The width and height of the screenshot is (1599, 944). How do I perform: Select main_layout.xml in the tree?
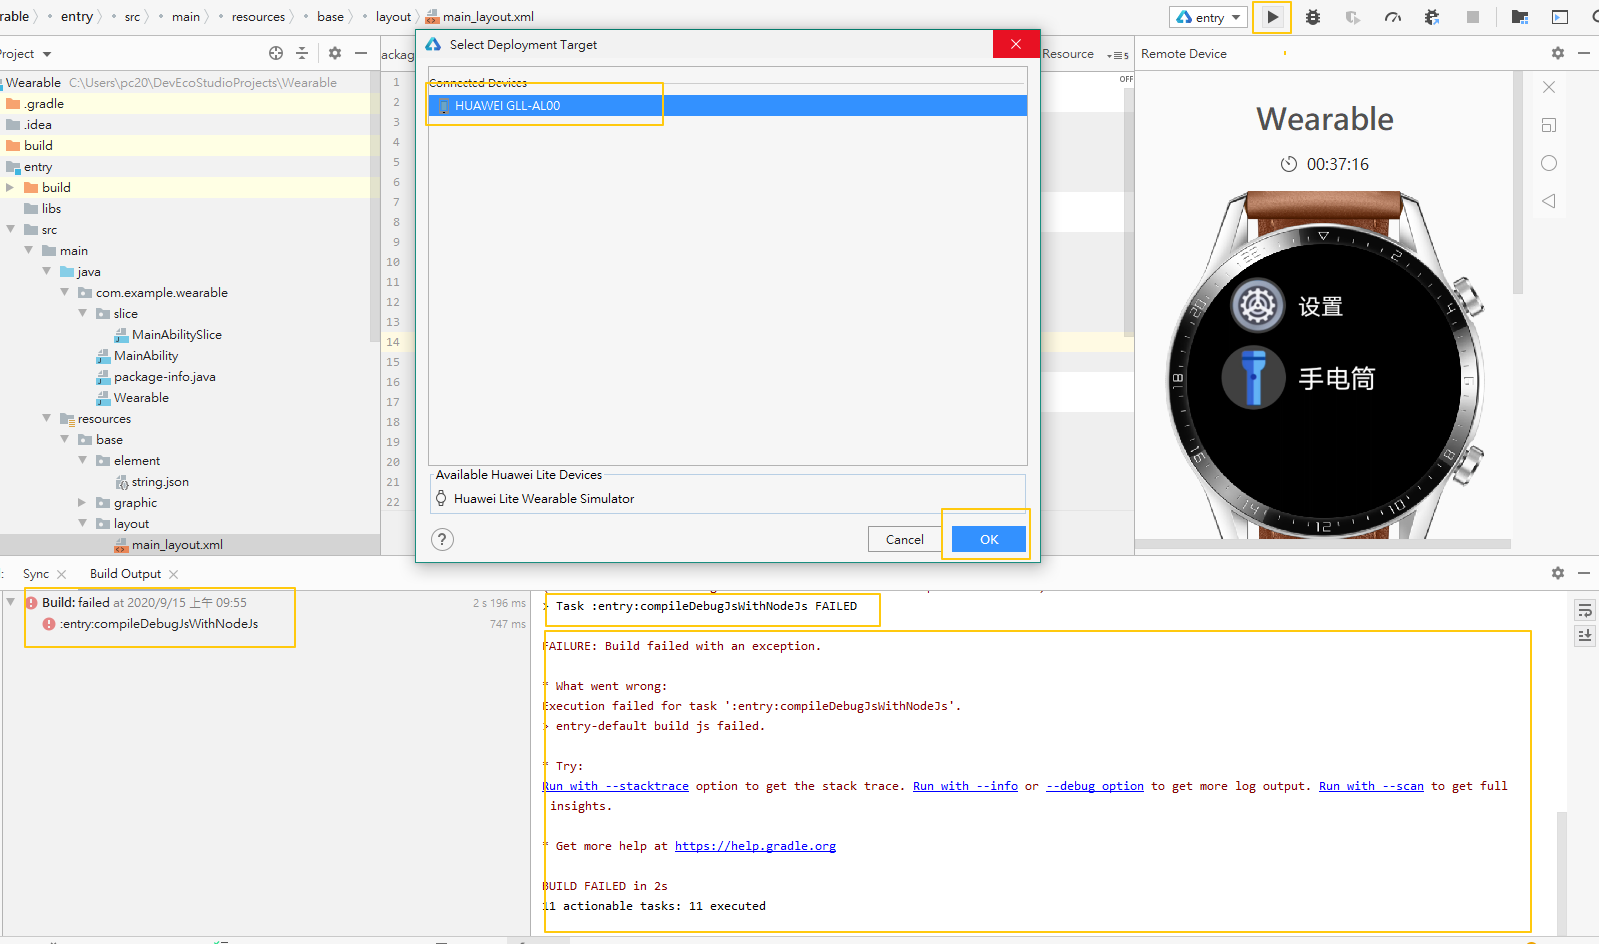pos(177,545)
